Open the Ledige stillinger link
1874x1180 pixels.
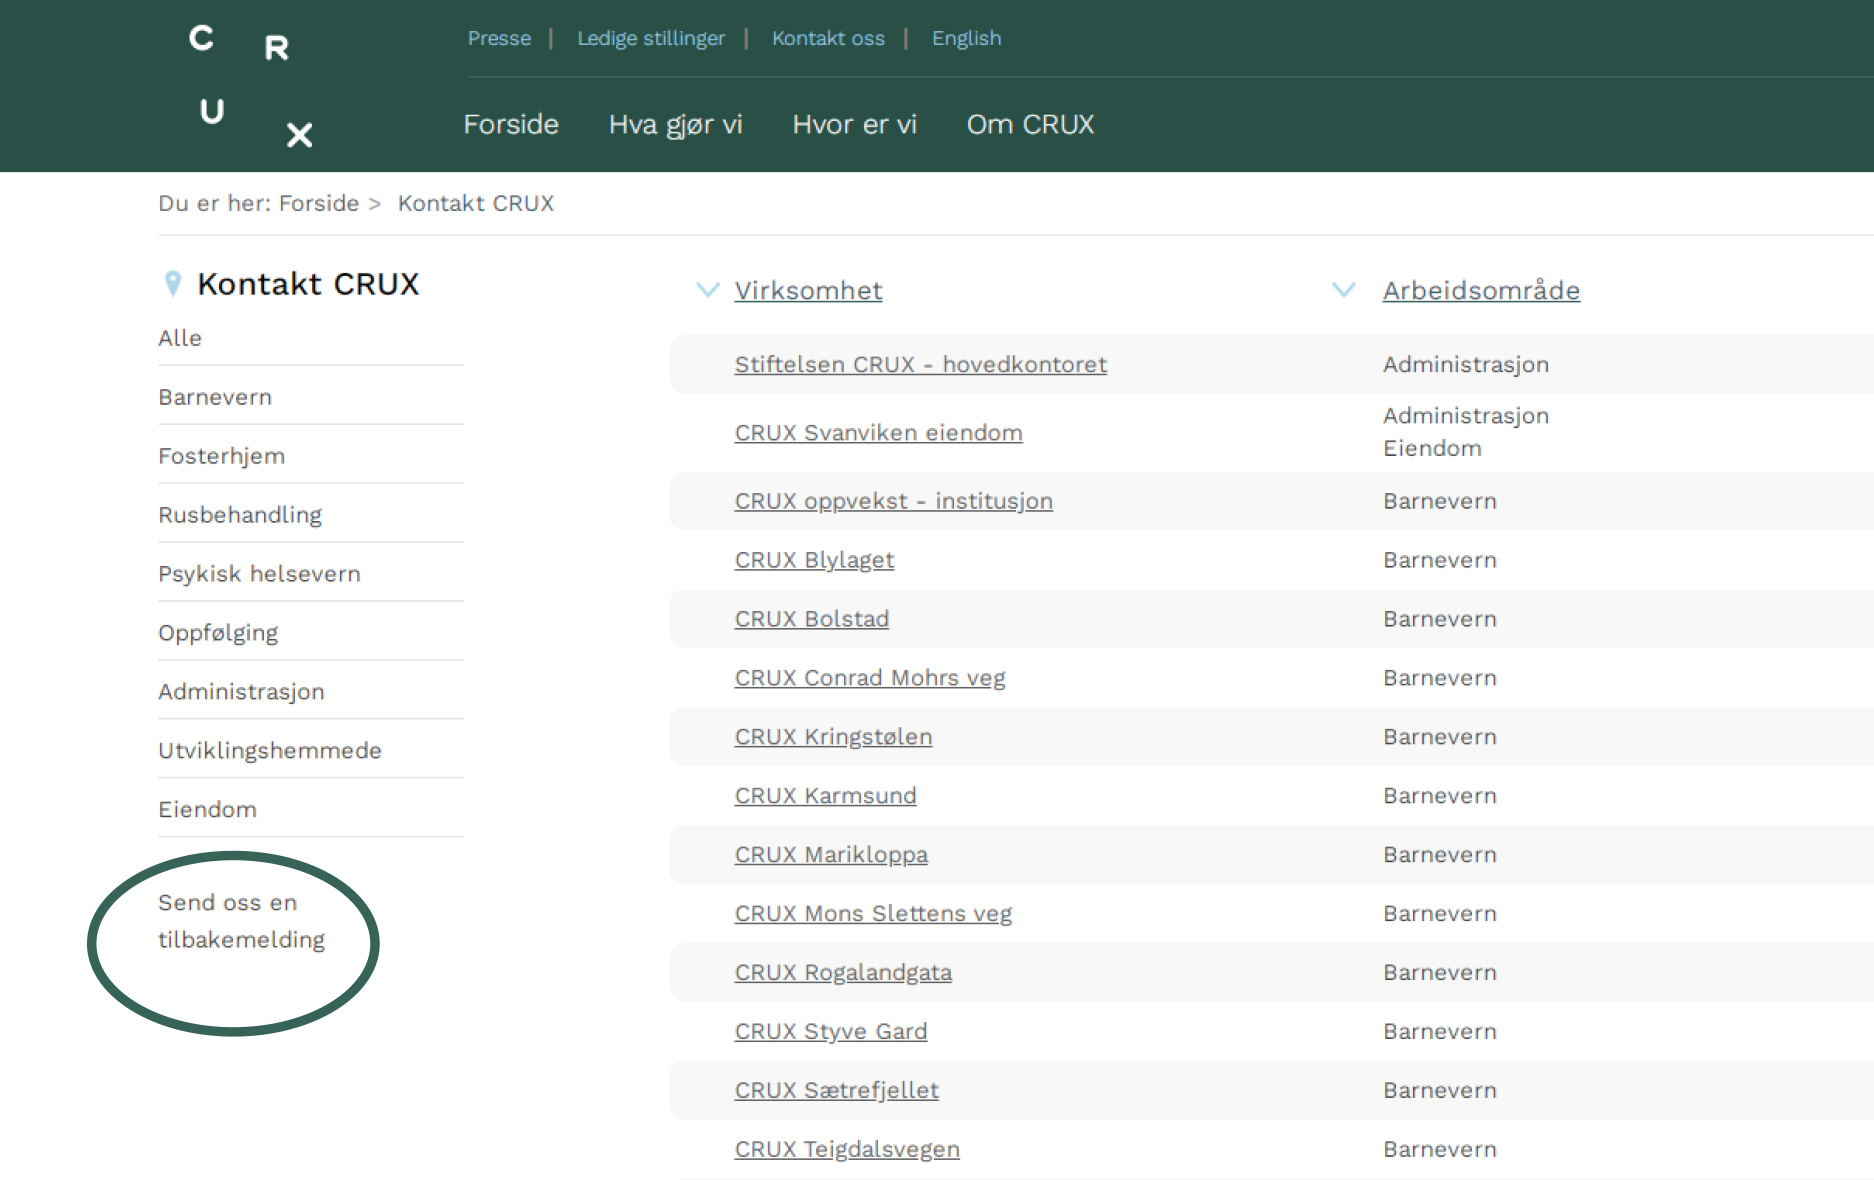[x=650, y=38]
